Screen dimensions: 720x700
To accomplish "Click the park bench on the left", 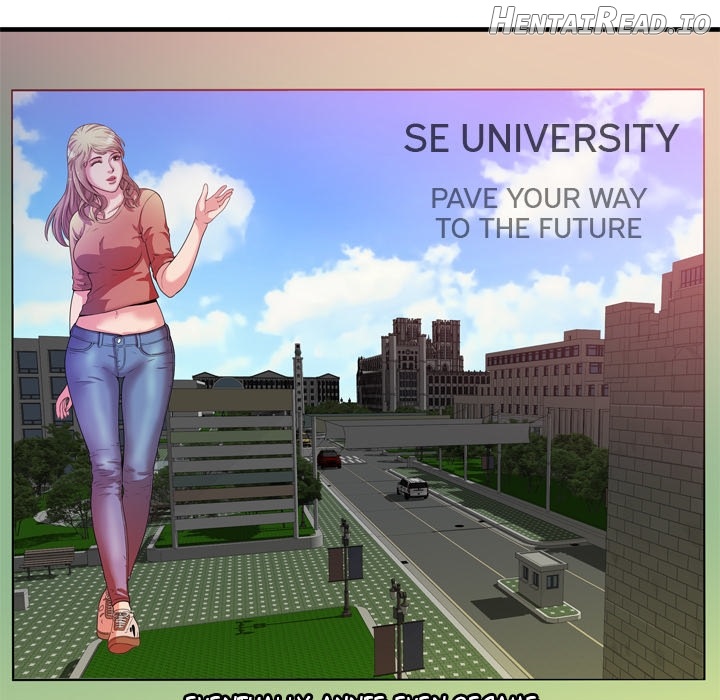I will (x=48, y=560).
